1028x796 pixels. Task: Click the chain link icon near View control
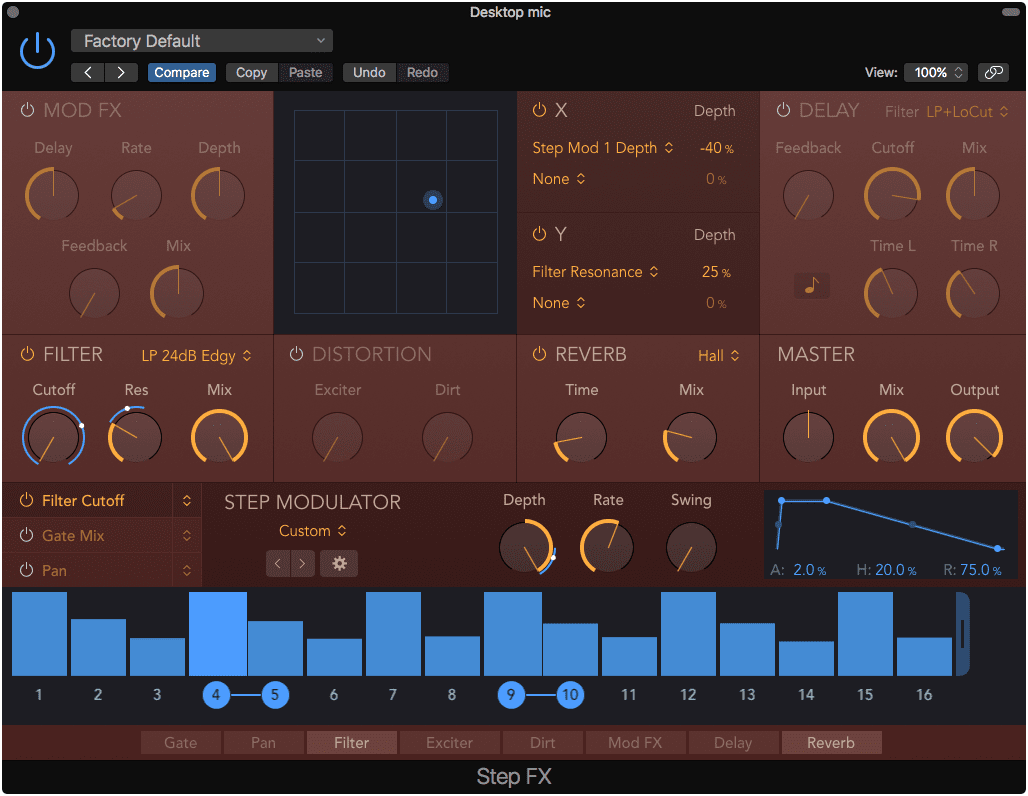coord(995,72)
